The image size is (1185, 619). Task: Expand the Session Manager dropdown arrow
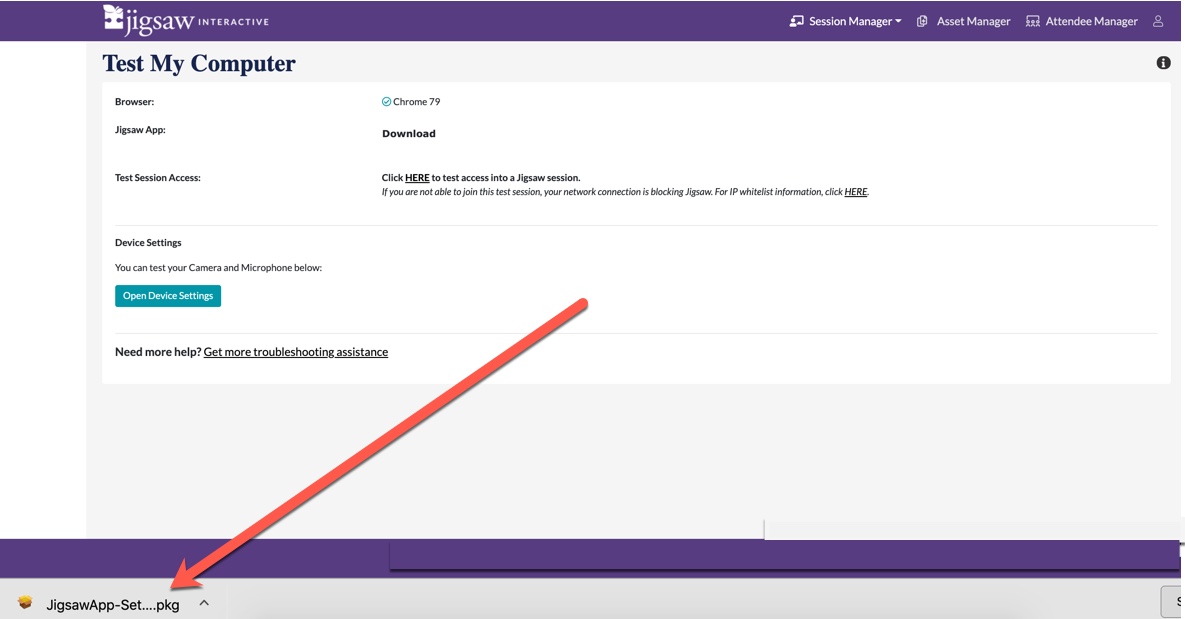point(898,22)
